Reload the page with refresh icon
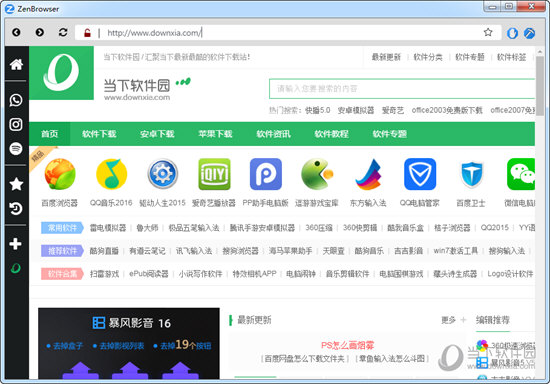 [63, 33]
